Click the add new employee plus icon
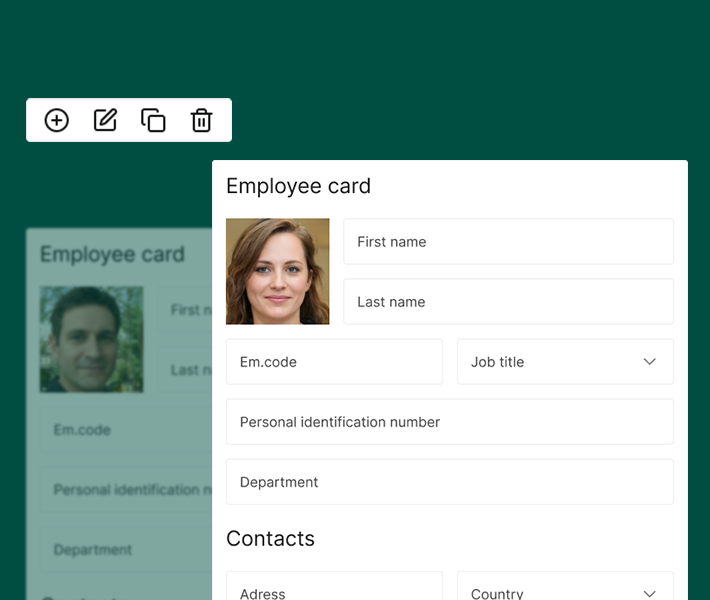Viewport: 710px width, 600px height. click(x=57, y=120)
